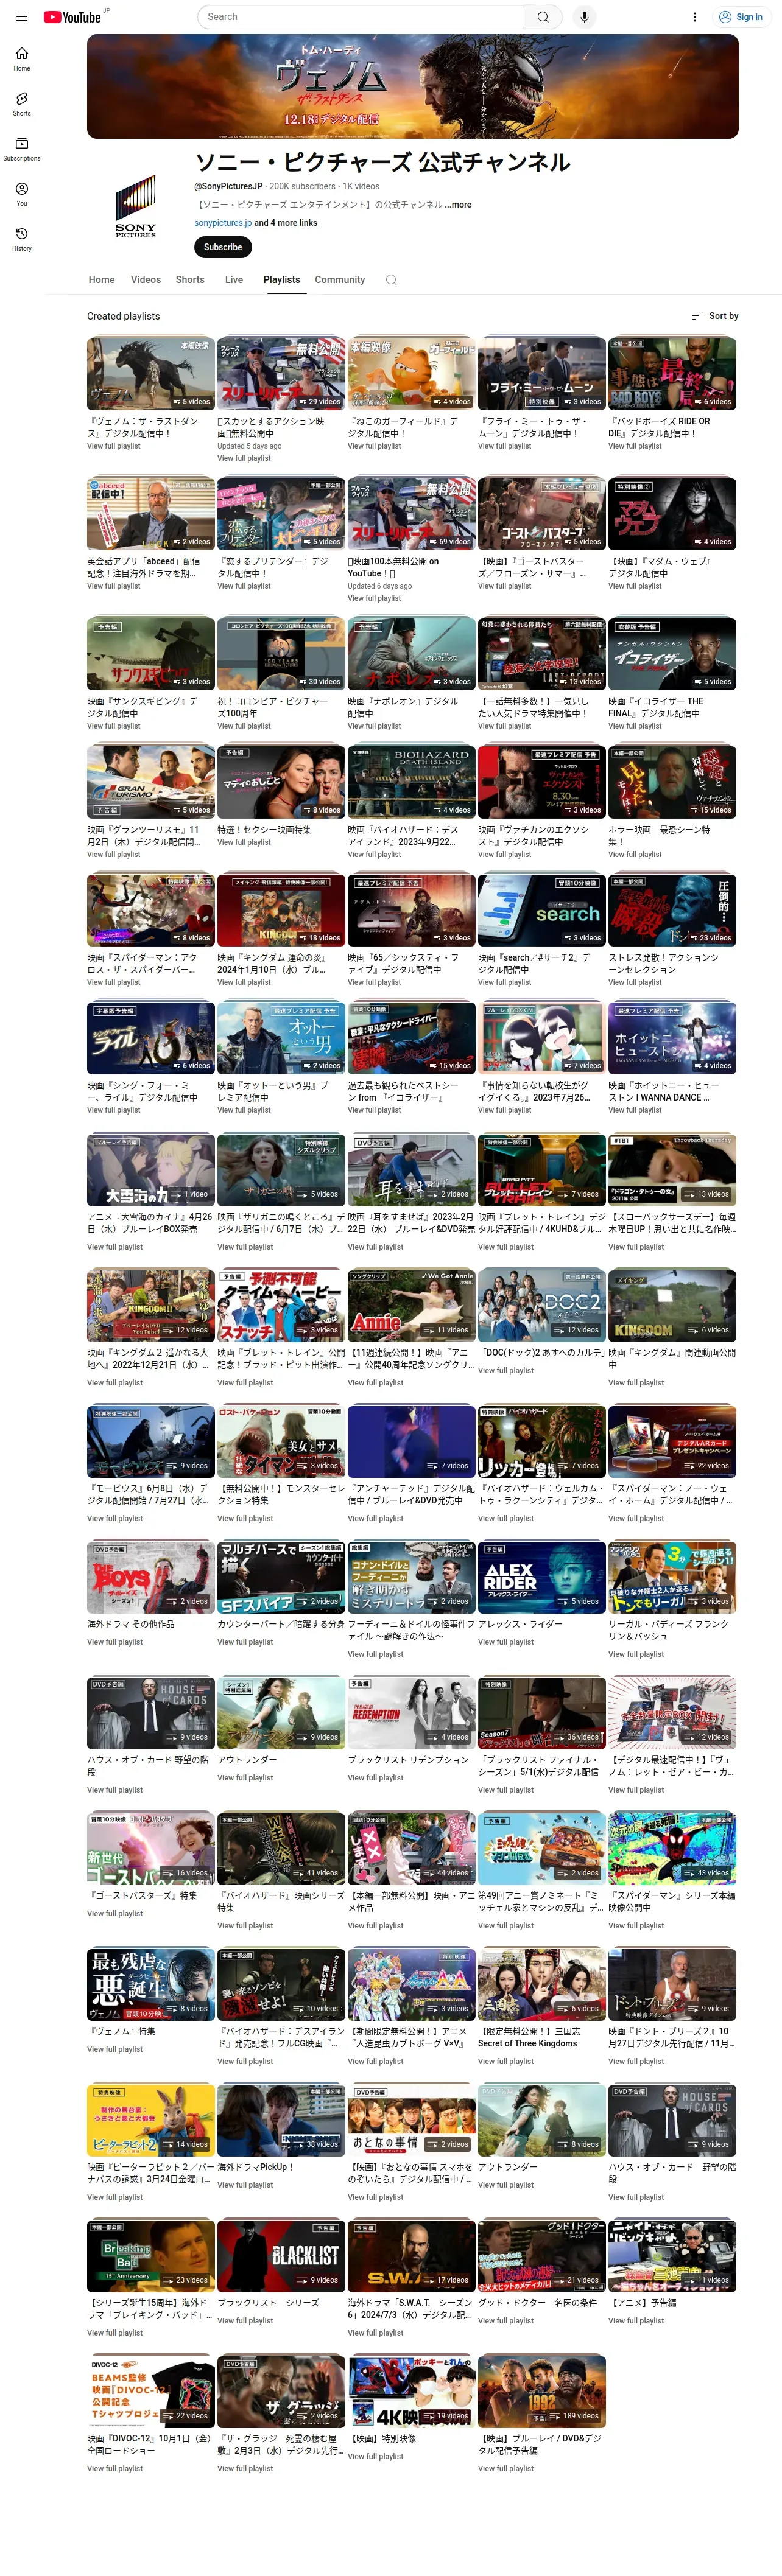Viewport: 782px width, 2576px height.
Task: Go to Home in the sidebar
Action: [x=22, y=59]
